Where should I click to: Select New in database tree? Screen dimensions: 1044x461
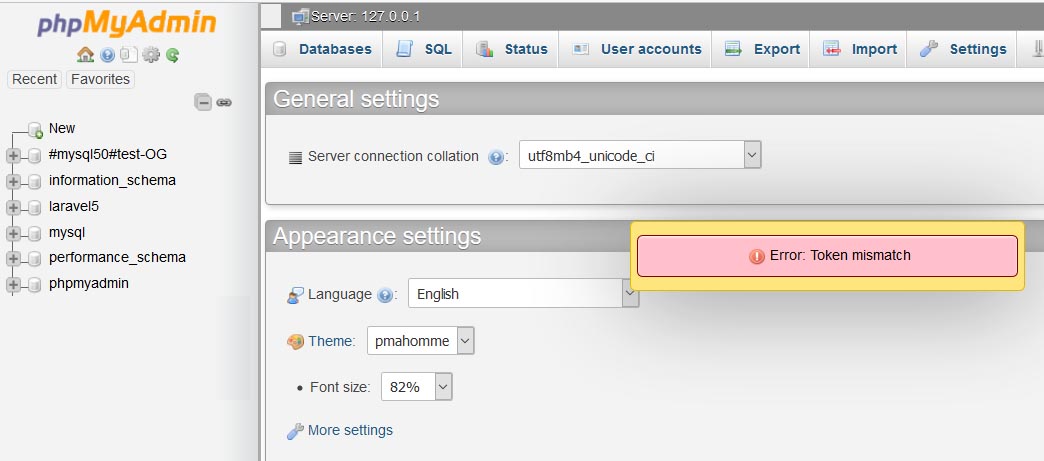click(x=62, y=128)
